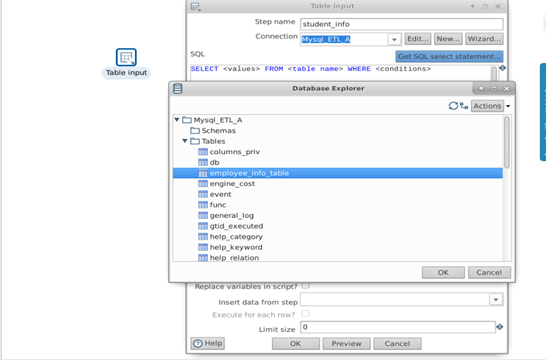Open the Actions dropdown arrow
The height and width of the screenshot is (360, 546).
point(508,106)
